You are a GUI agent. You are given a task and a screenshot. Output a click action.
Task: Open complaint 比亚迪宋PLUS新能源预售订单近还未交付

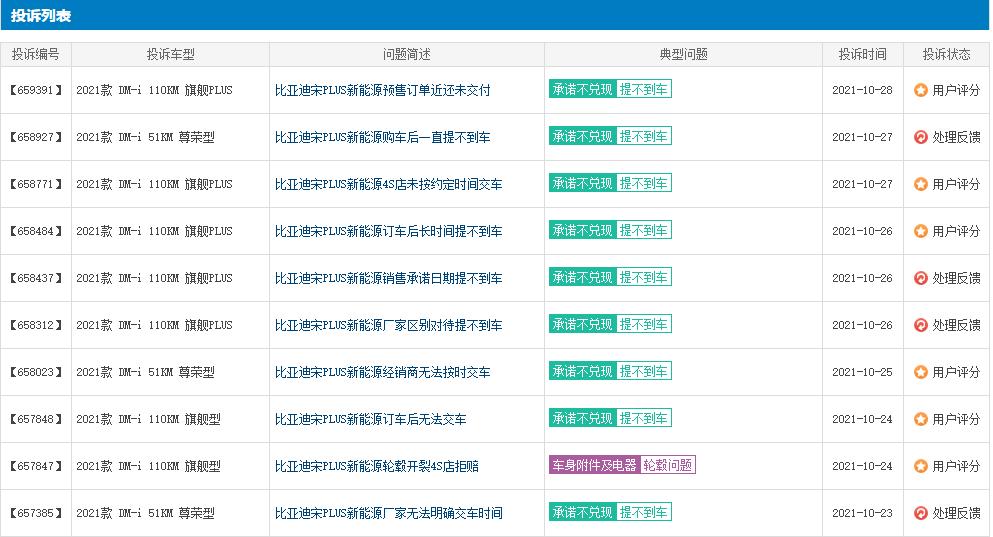[x=383, y=90]
